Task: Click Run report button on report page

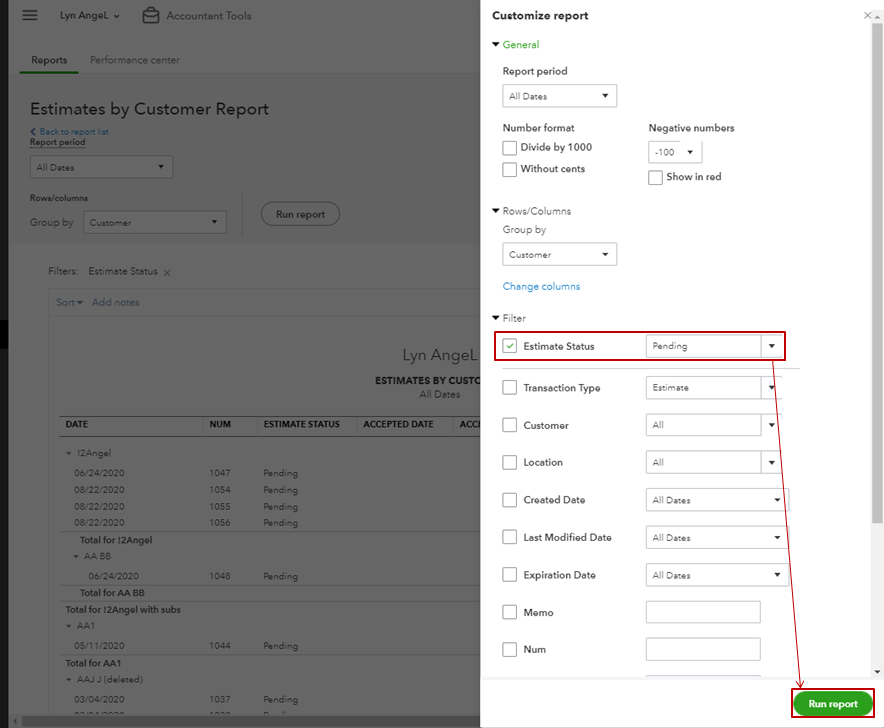Action: [x=300, y=214]
